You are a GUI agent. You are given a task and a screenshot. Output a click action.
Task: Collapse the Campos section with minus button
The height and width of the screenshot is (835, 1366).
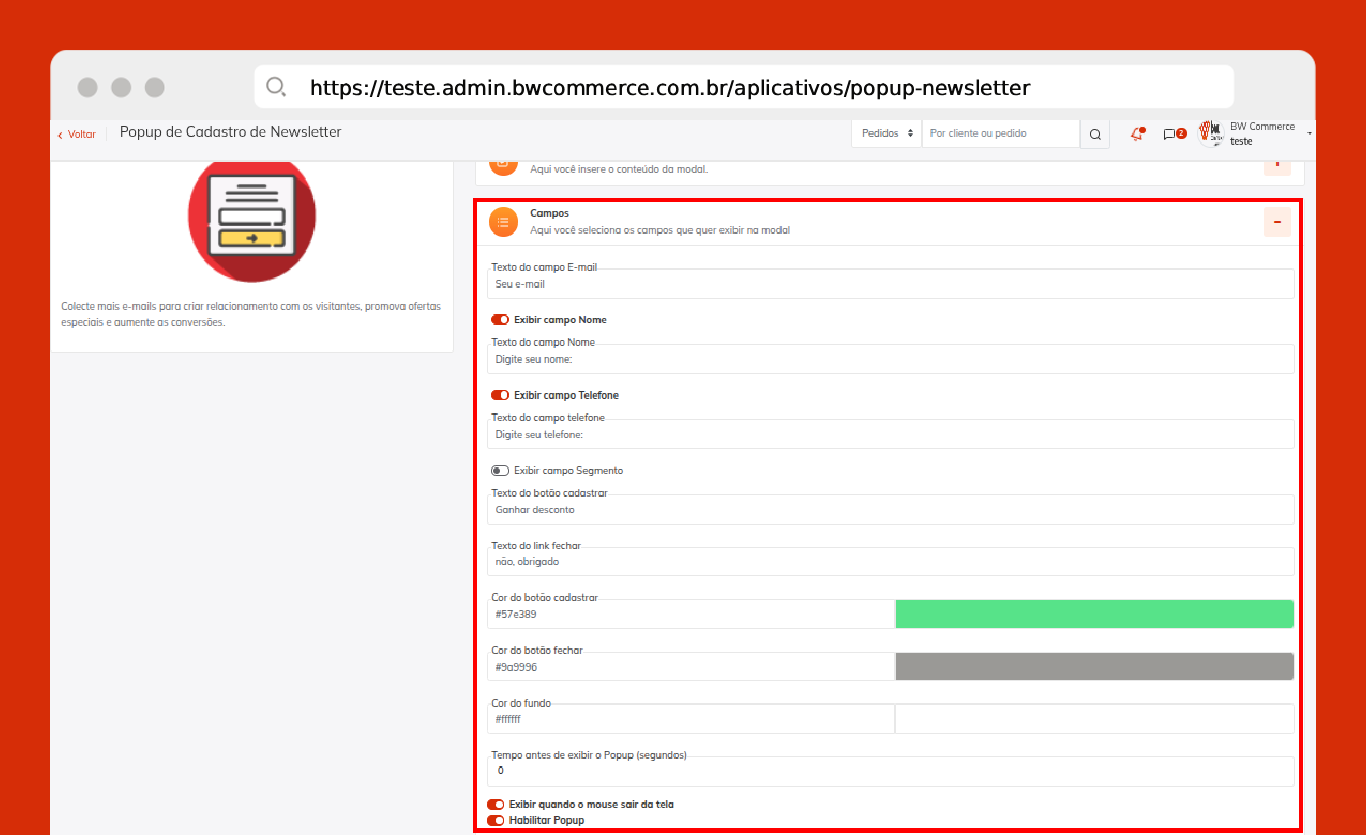coord(1277,222)
